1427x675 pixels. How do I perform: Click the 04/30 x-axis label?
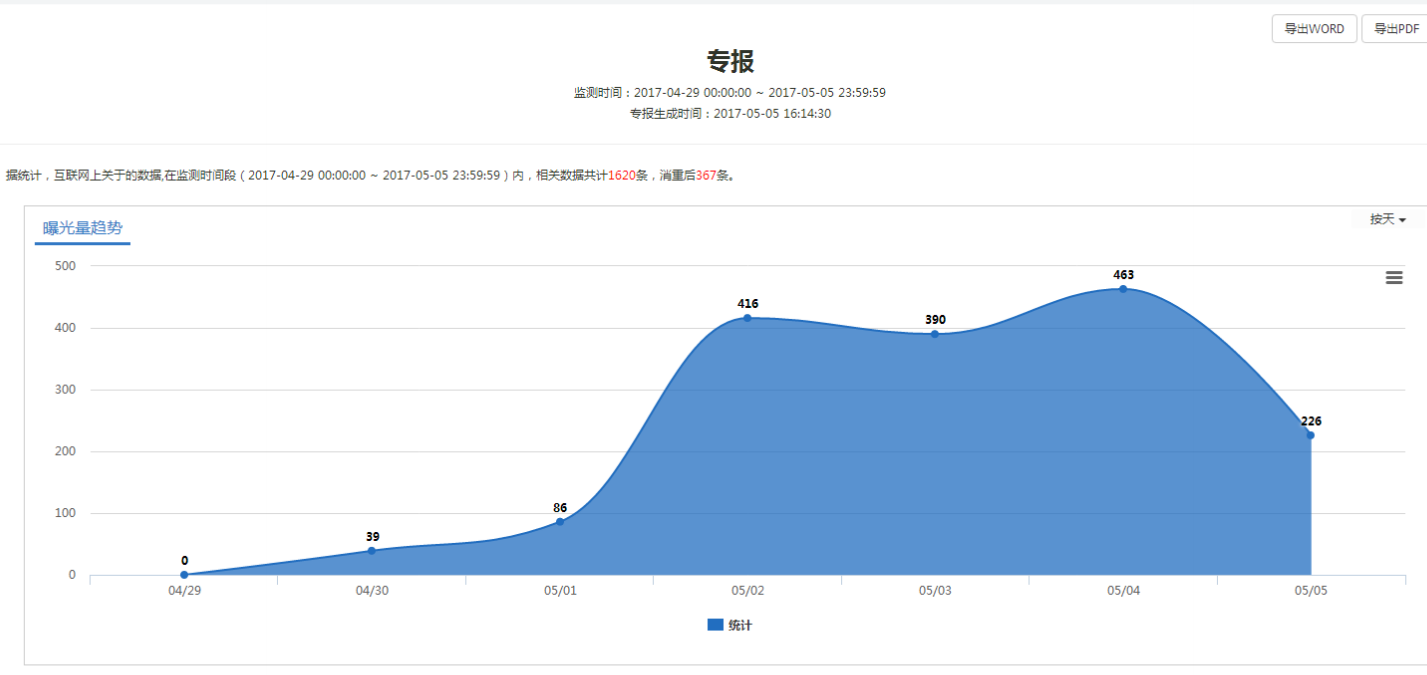click(x=372, y=591)
